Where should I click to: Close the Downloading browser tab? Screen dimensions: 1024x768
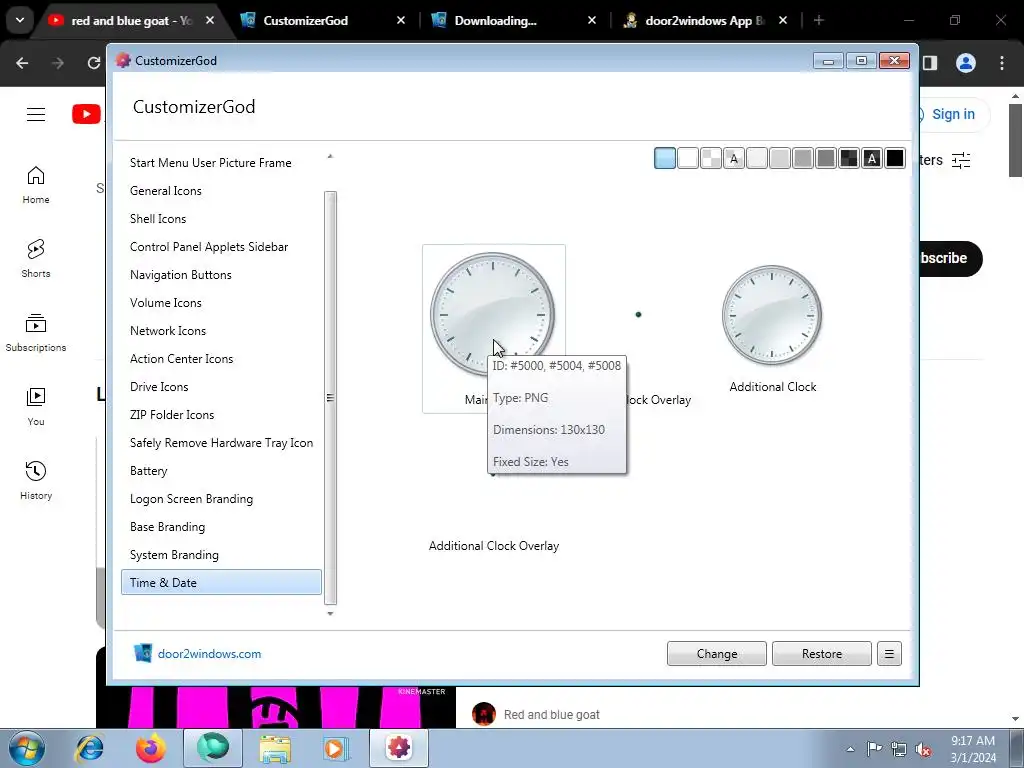pyautogui.click(x=592, y=21)
